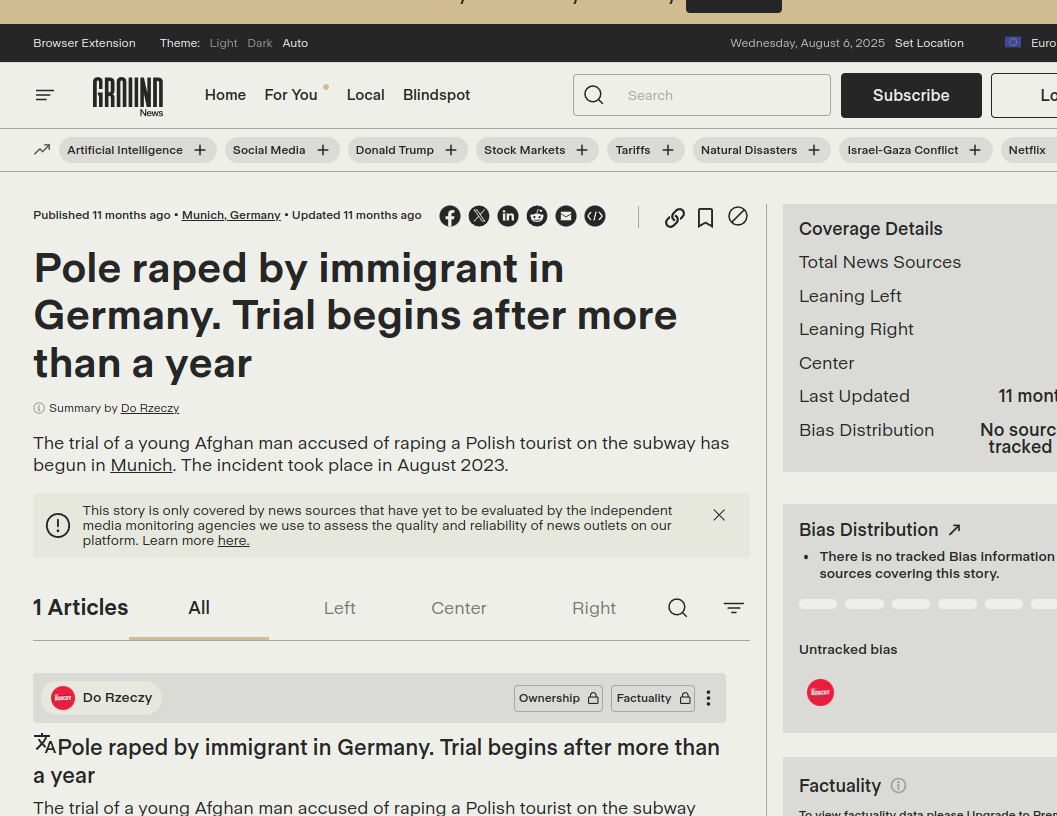Image resolution: width=1057 pixels, height=816 pixels.
Task: Follow Israel-Gaza Conflict topic with plus
Action: coord(975,150)
